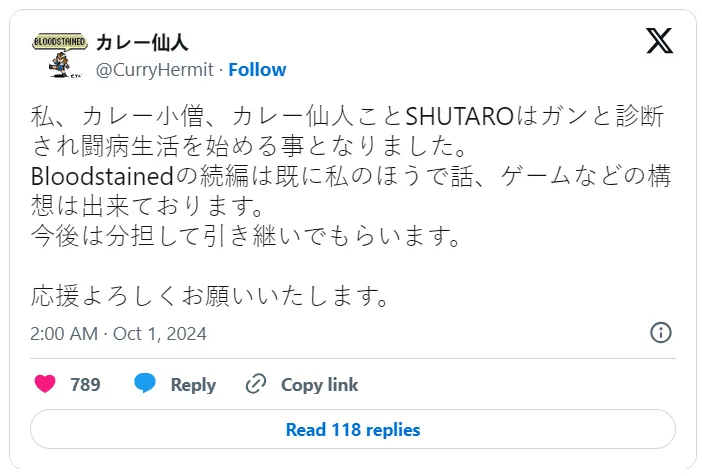Click the word Bloodstained in the post text
The height and width of the screenshot is (476, 702).
[x=102, y=176]
